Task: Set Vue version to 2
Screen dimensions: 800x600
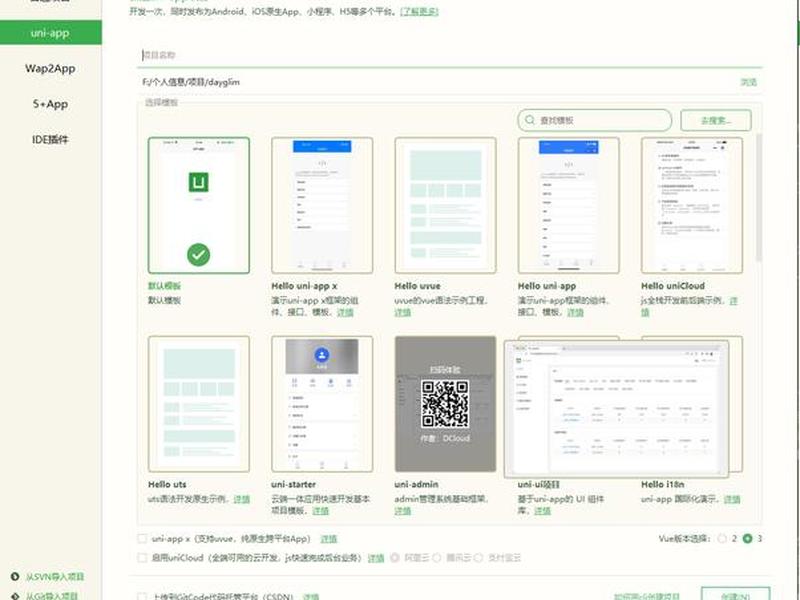Action: point(722,539)
